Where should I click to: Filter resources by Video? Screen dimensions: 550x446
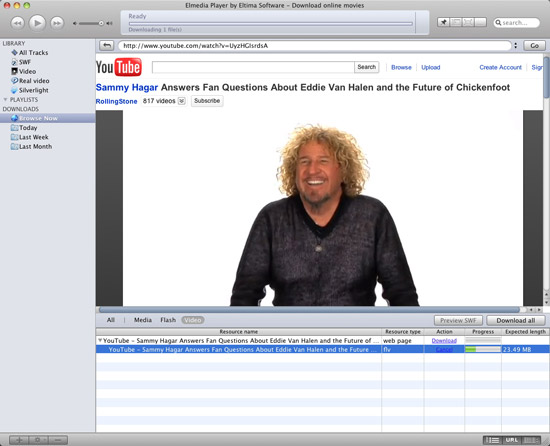pyautogui.click(x=193, y=320)
